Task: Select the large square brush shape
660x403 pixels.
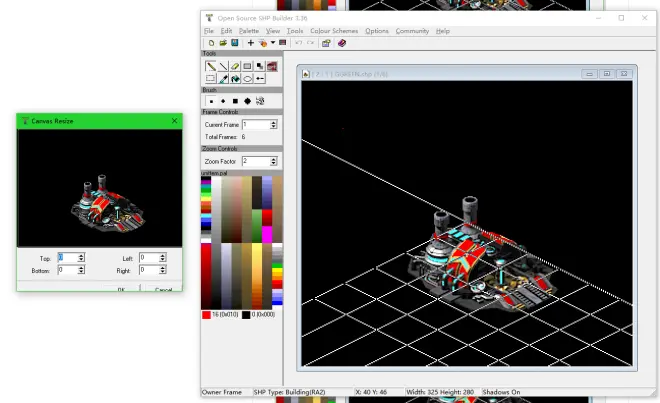Action: point(235,101)
